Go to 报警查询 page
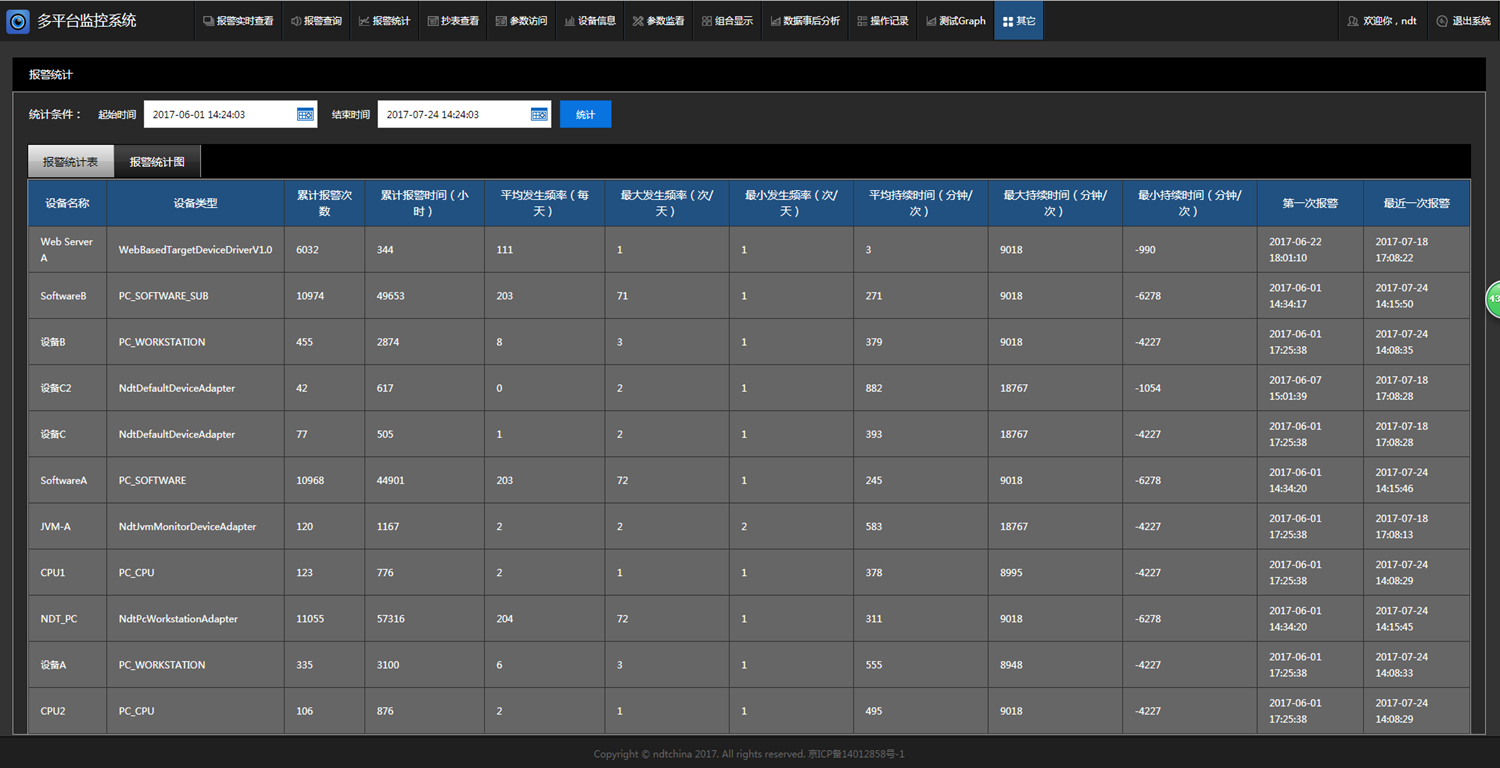The height and width of the screenshot is (768, 1500). (317, 21)
